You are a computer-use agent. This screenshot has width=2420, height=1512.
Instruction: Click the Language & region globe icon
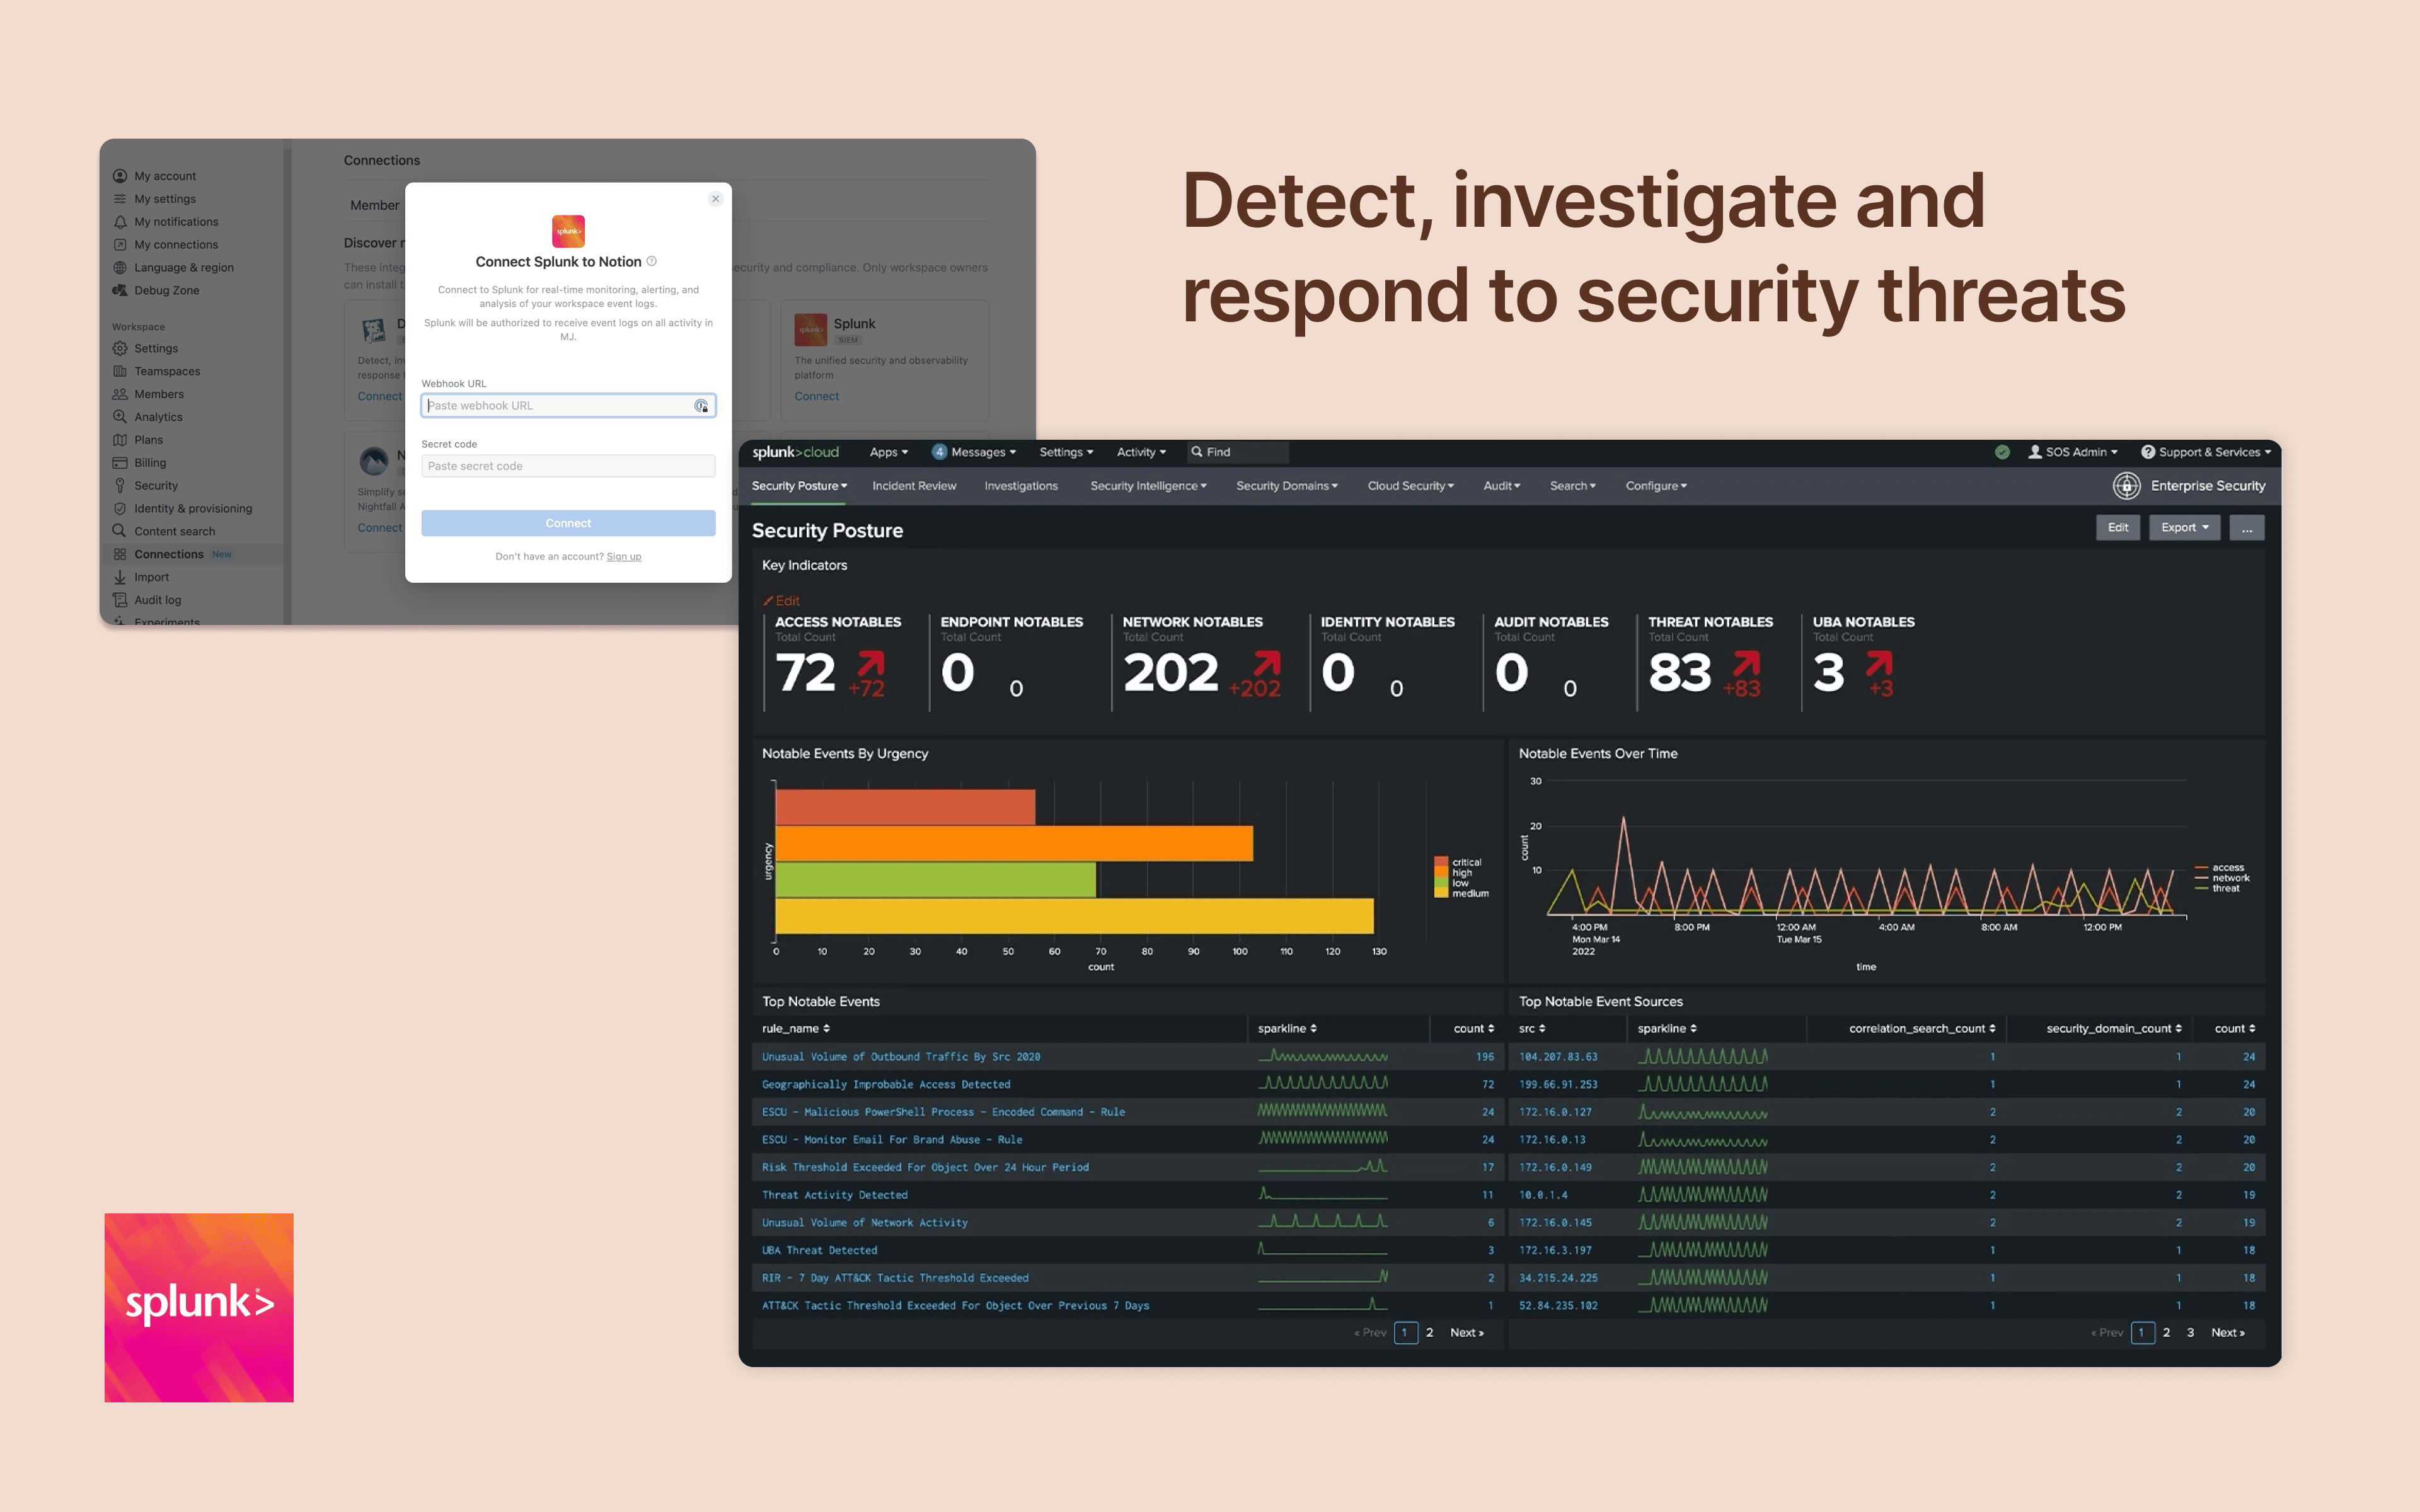click(120, 268)
